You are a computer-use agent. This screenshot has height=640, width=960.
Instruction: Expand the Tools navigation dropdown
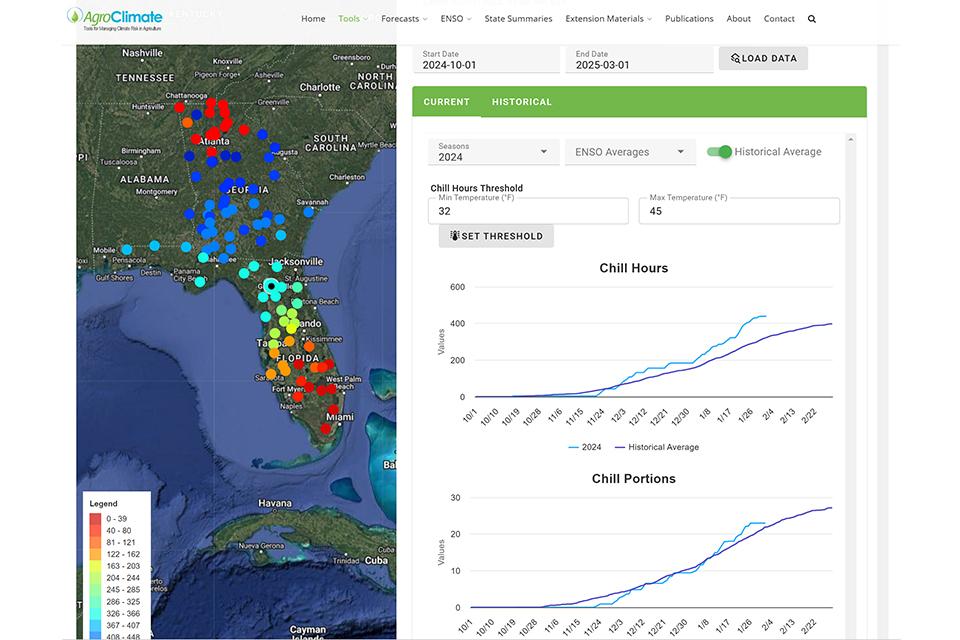tap(351, 18)
